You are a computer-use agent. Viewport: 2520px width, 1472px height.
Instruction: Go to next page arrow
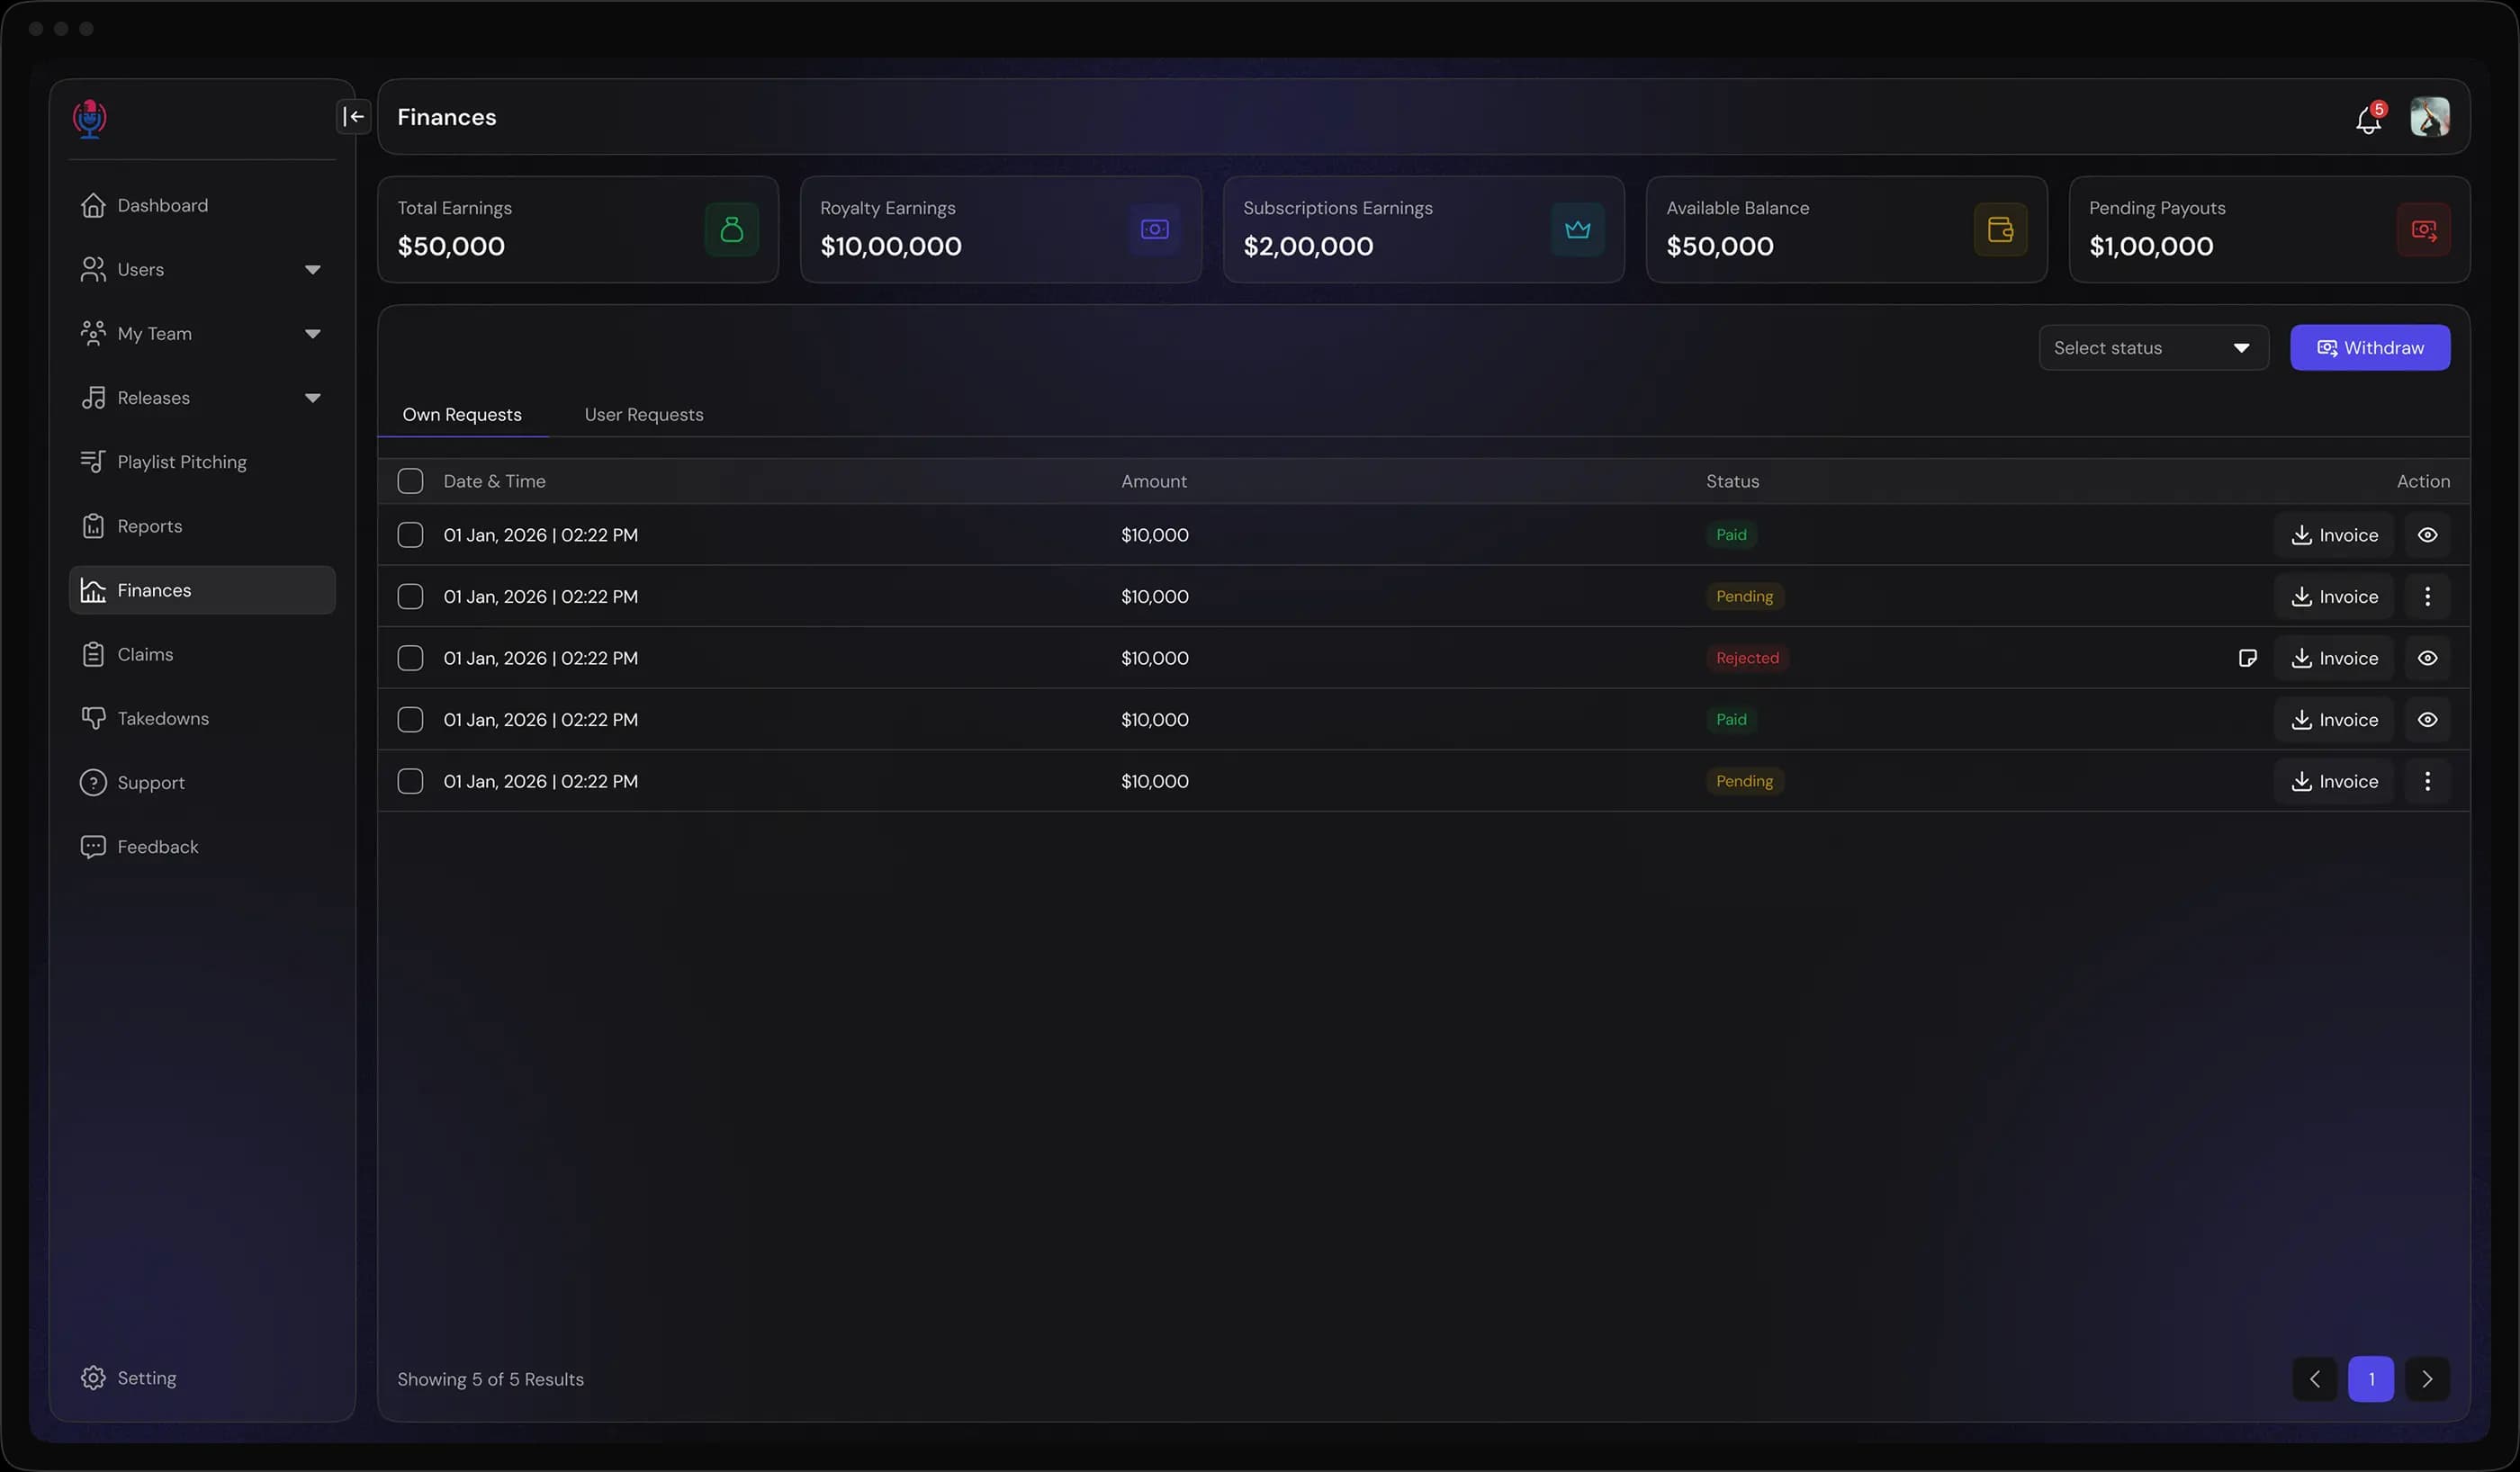2428,1380
